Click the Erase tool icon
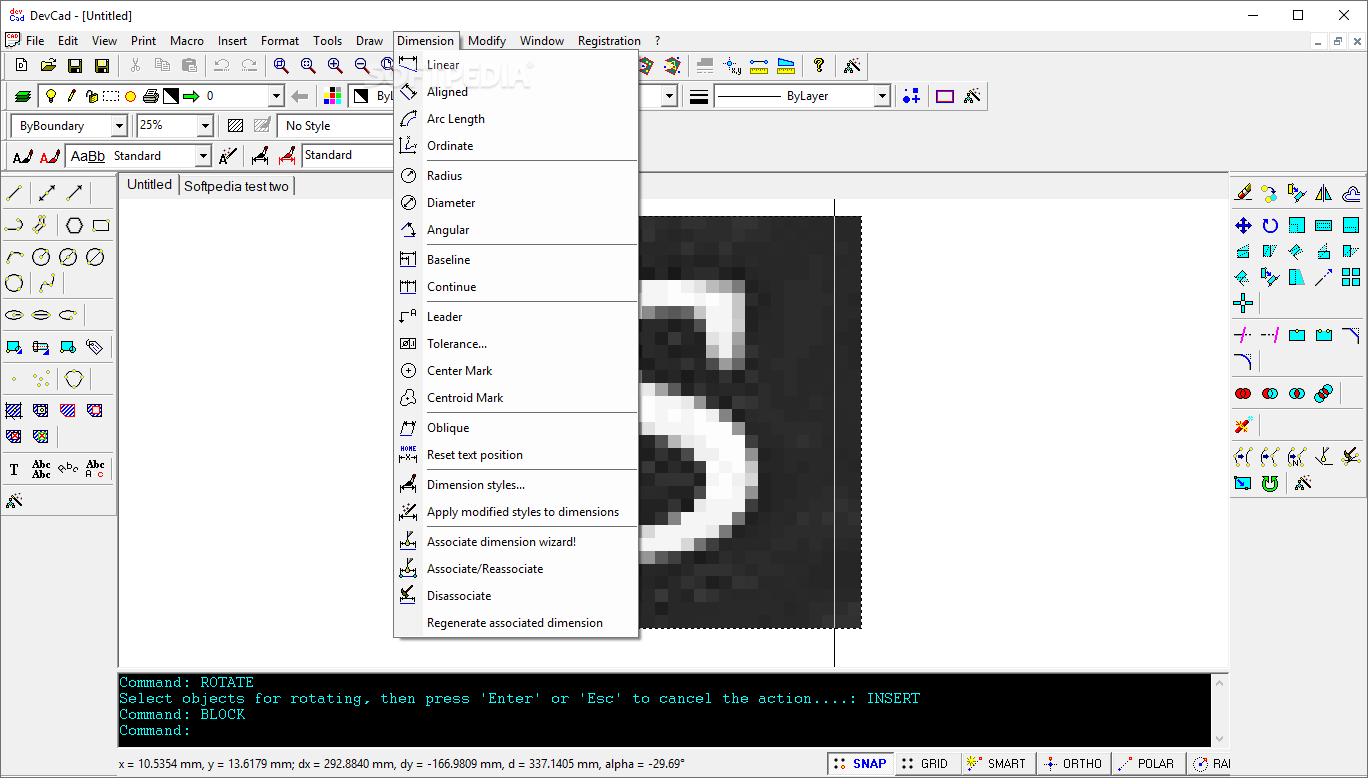1368x778 pixels. 1243,193
